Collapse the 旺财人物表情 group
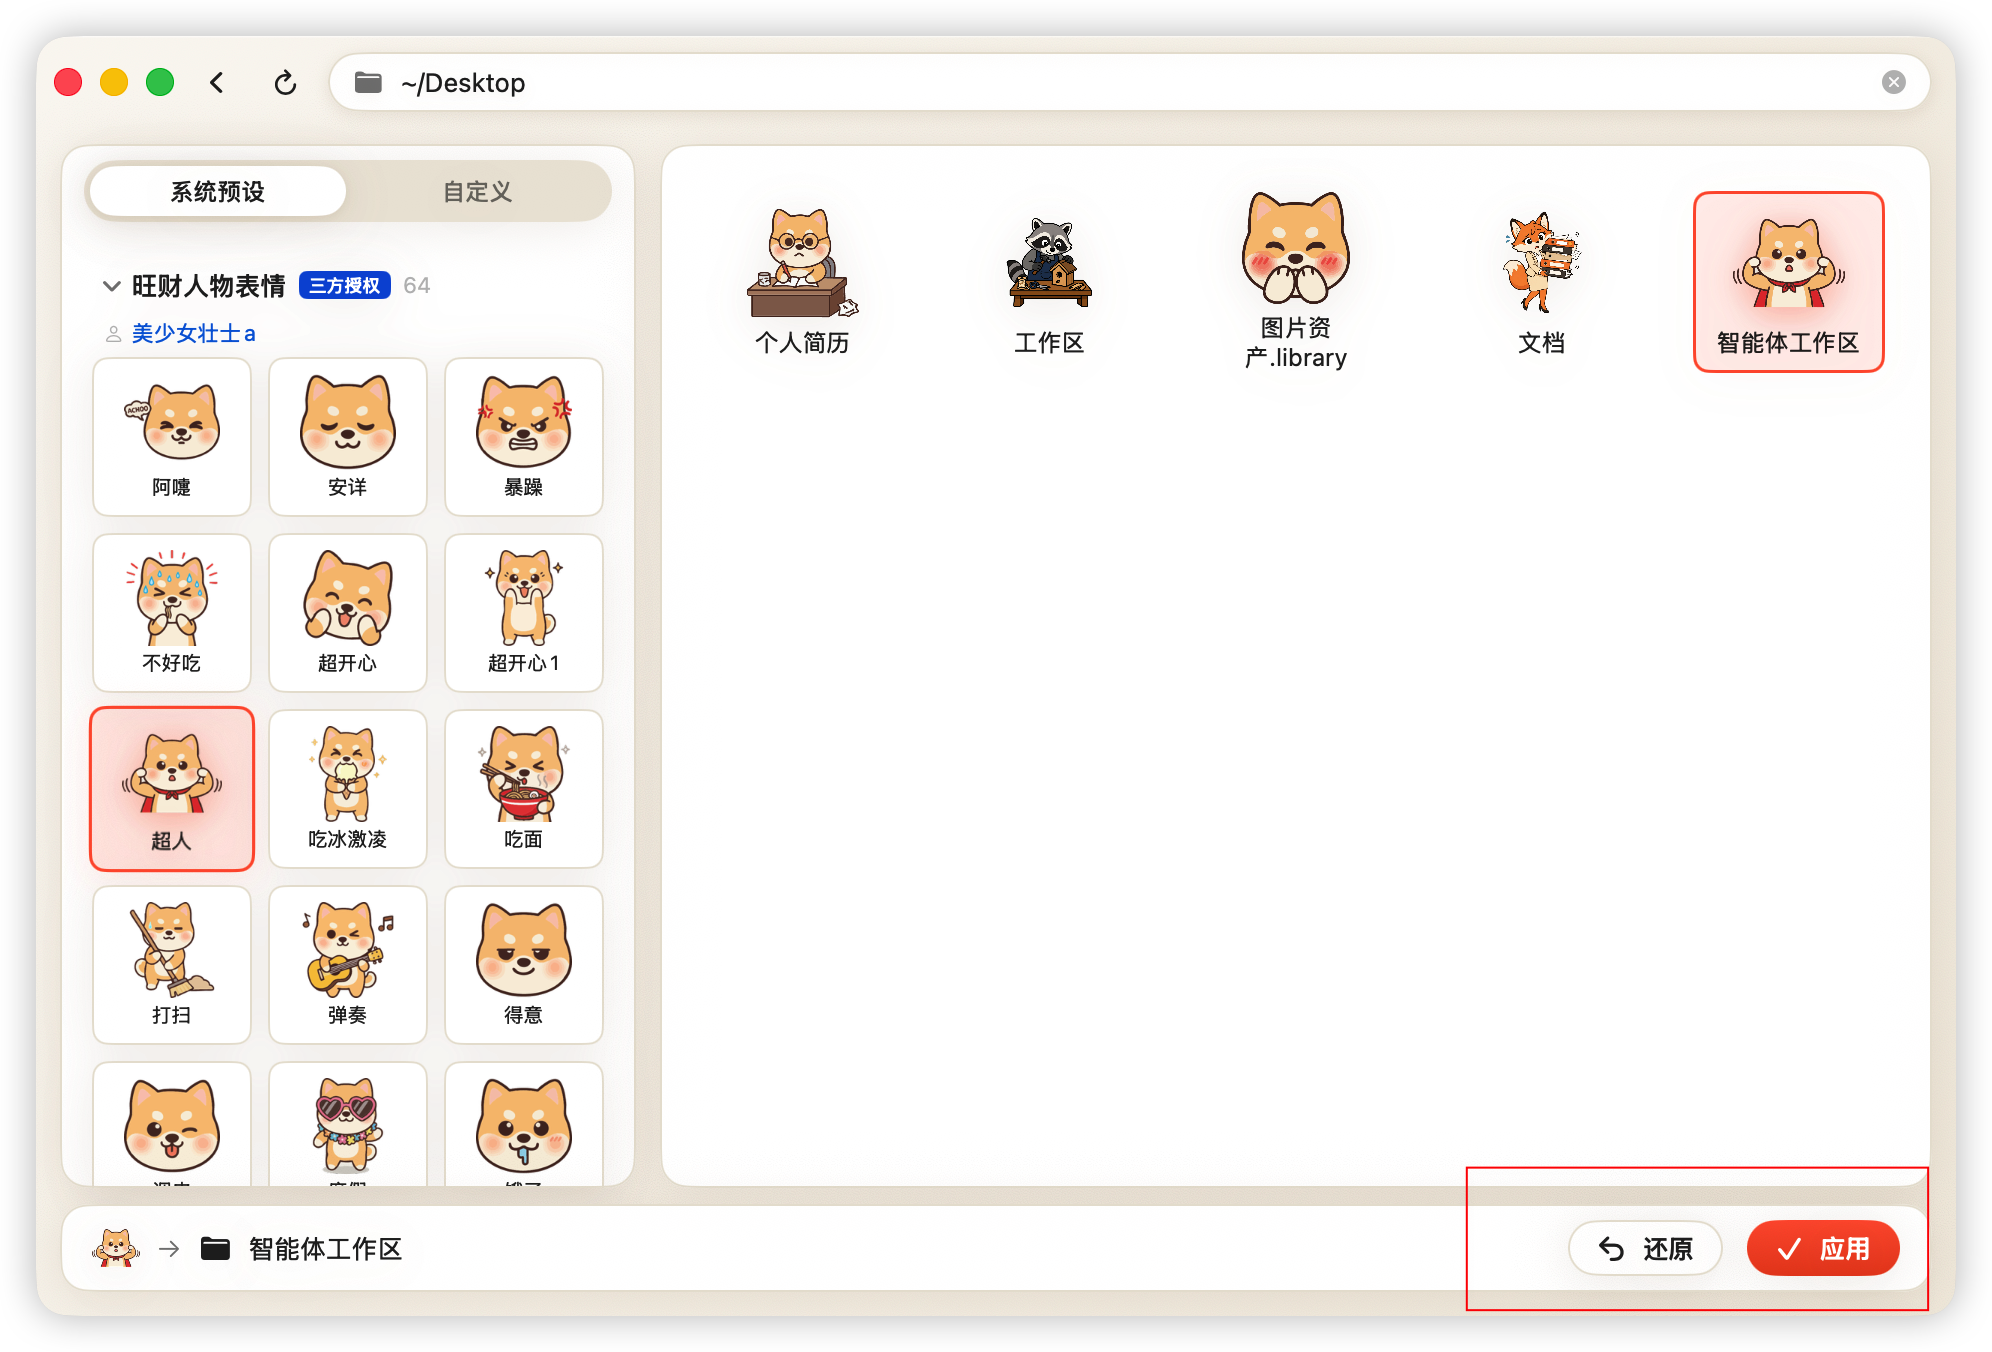The width and height of the screenshot is (1992, 1352). click(112, 286)
